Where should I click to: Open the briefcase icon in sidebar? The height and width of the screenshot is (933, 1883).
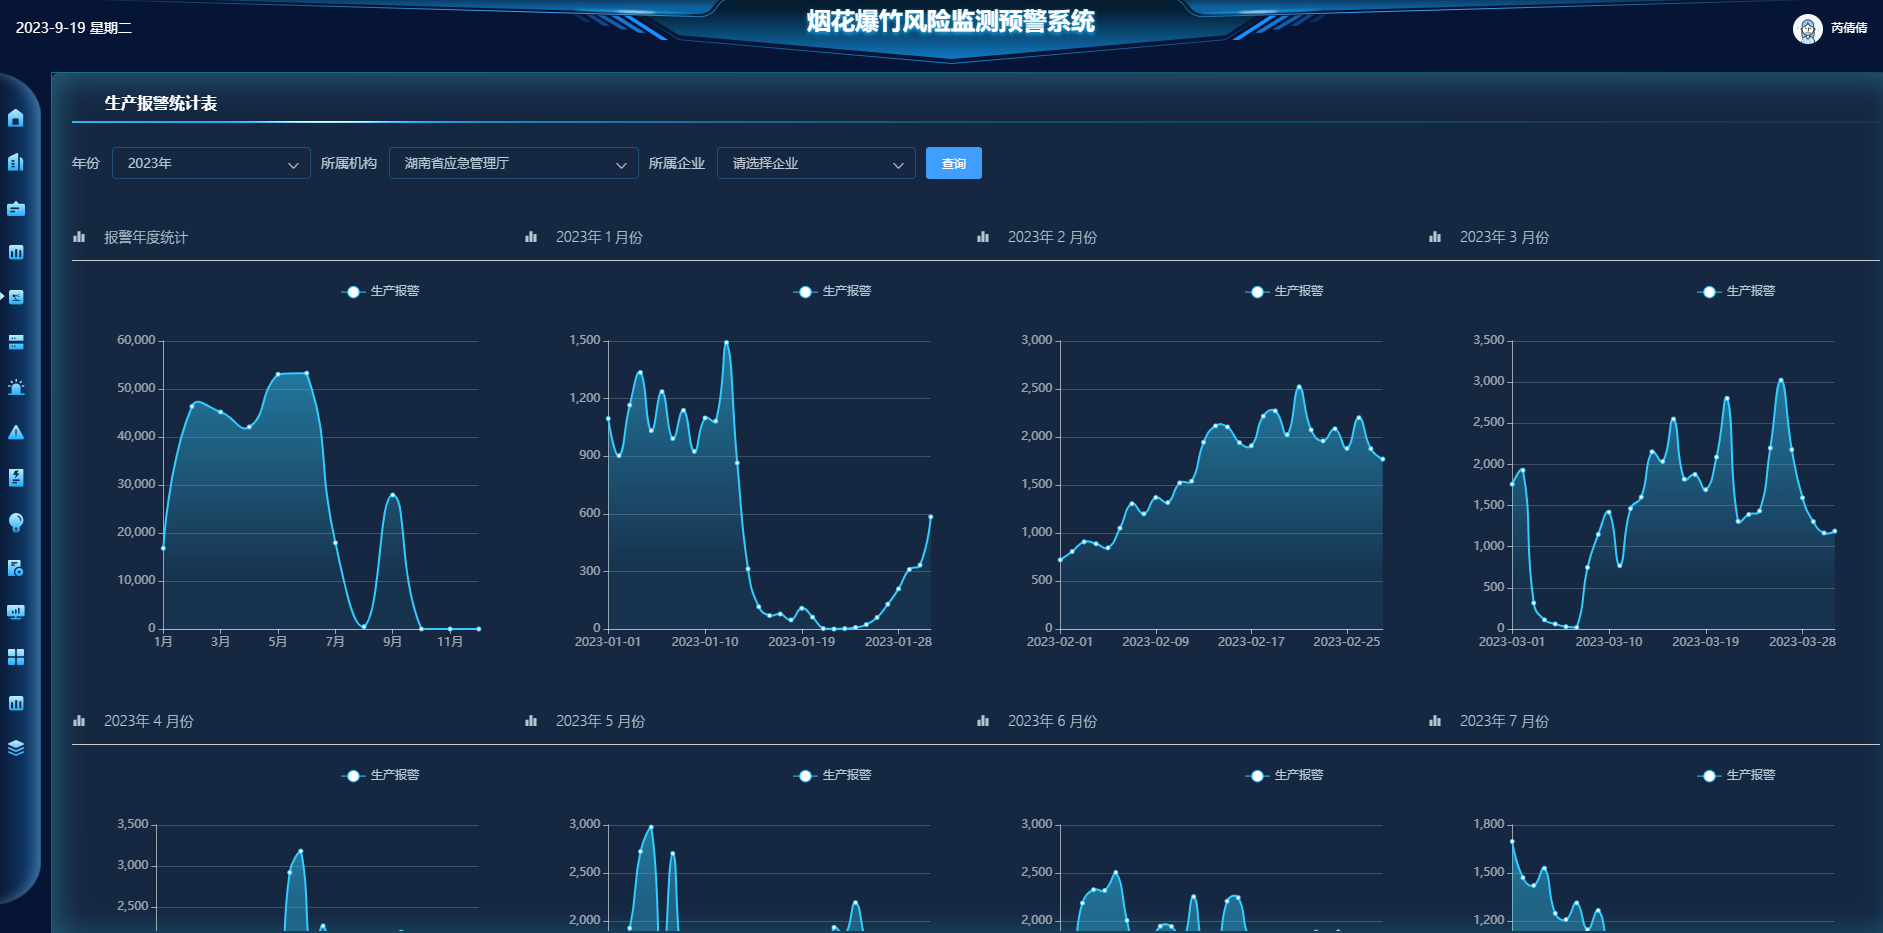(16, 208)
